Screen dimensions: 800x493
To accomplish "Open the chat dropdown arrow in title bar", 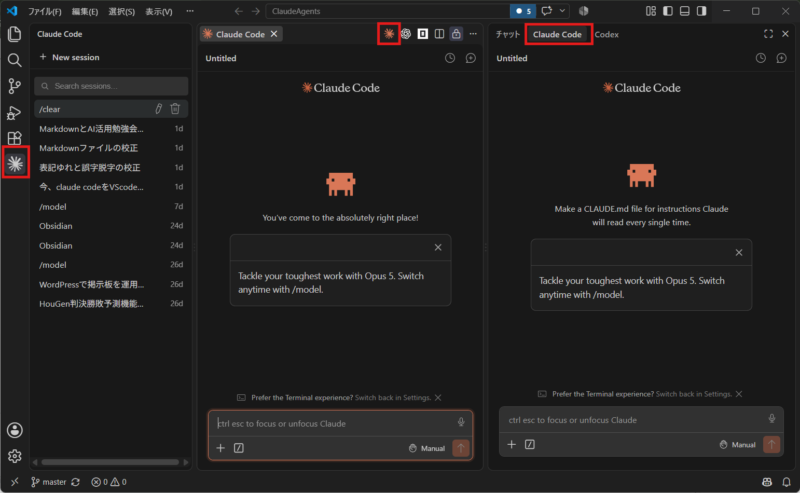I will (562, 11).
